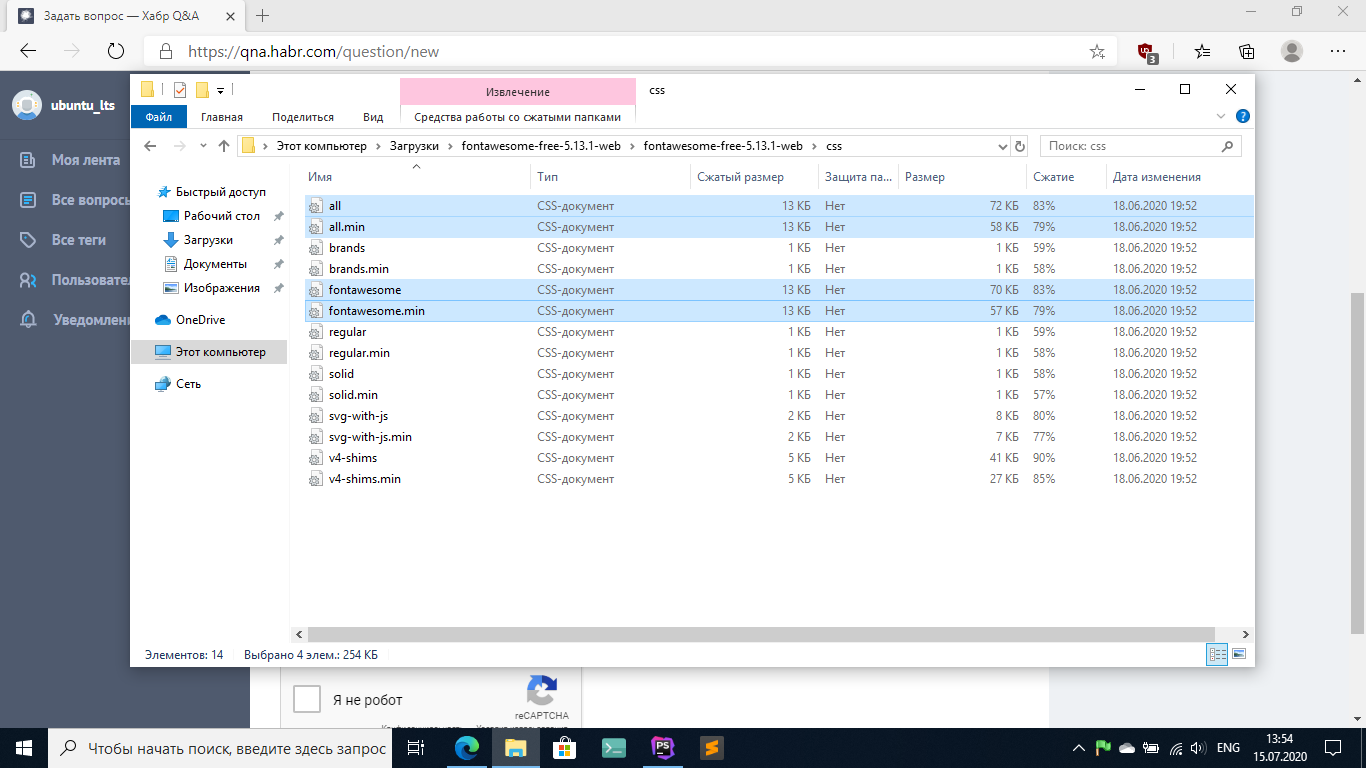Switch to details view layout icon

pyautogui.click(x=1217, y=654)
